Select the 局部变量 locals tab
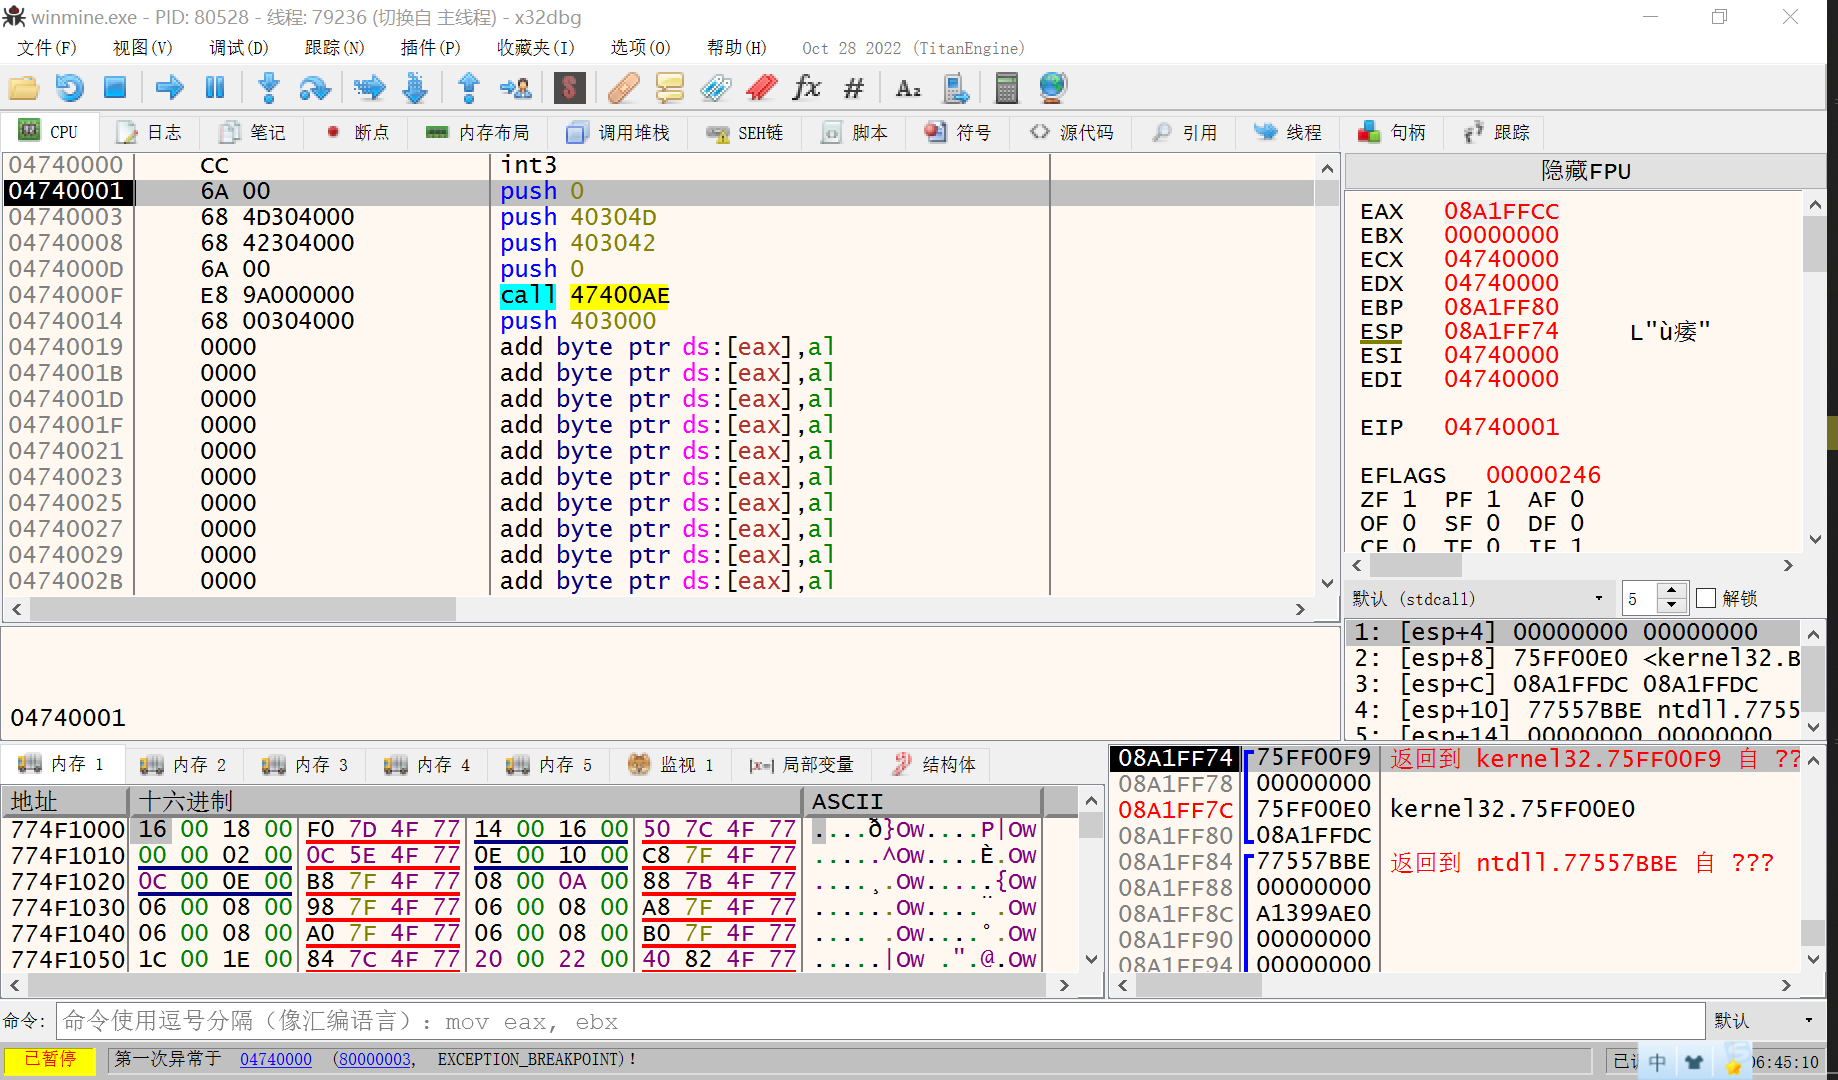The height and width of the screenshot is (1080, 1838). (802, 765)
